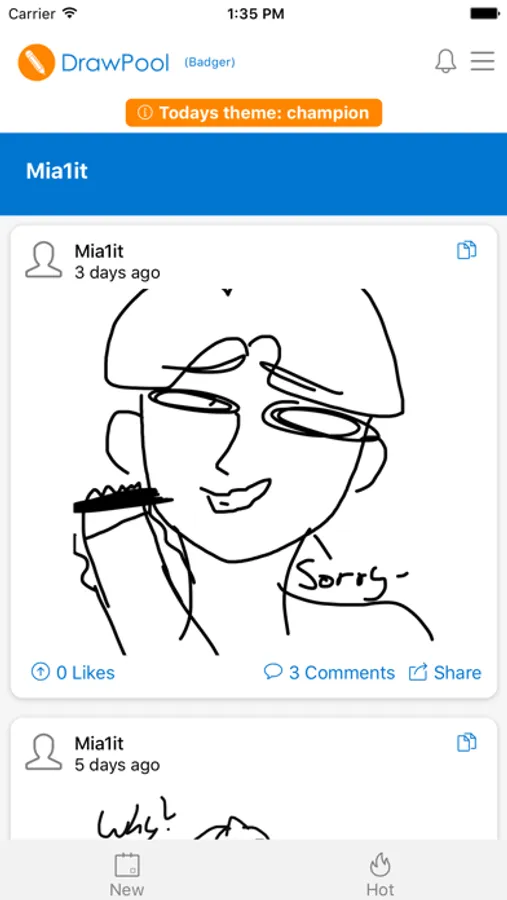The height and width of the screenshot is (900, 507).
Task: Copy the 5 days ago post using its icon
Action: point(466,742)
